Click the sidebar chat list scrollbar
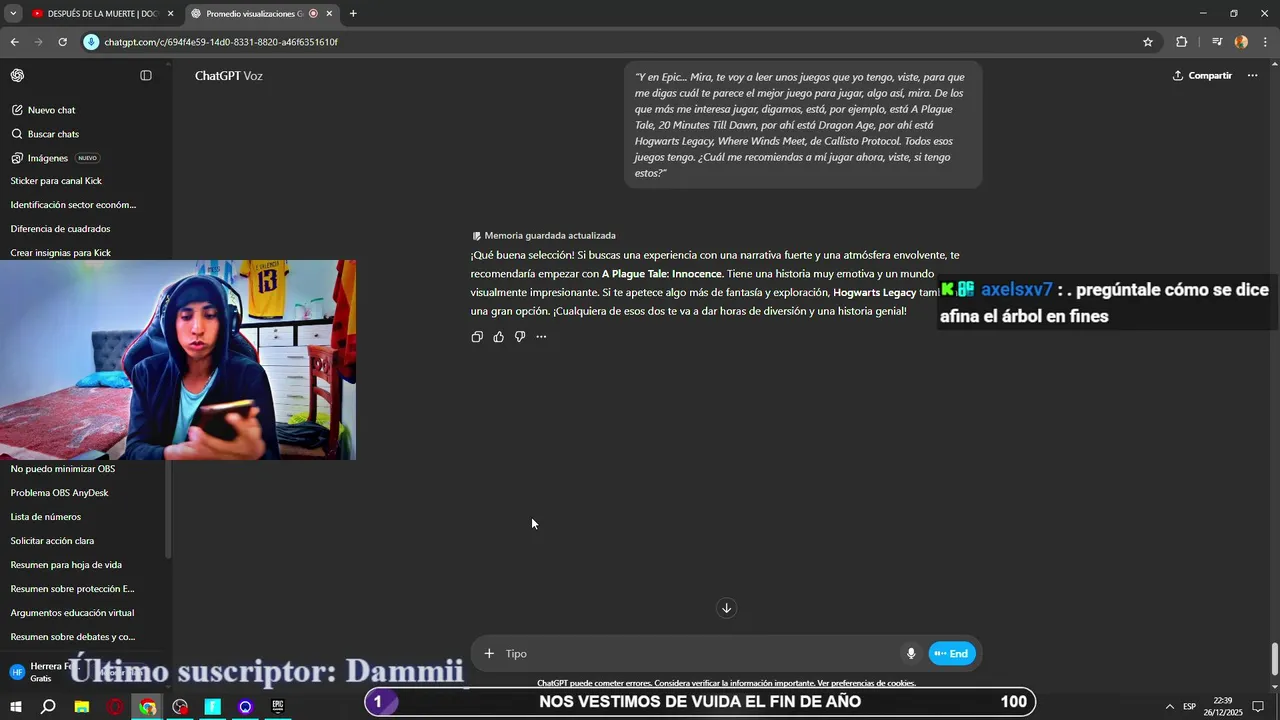1280x720 pixels. (x=168, y=508)
